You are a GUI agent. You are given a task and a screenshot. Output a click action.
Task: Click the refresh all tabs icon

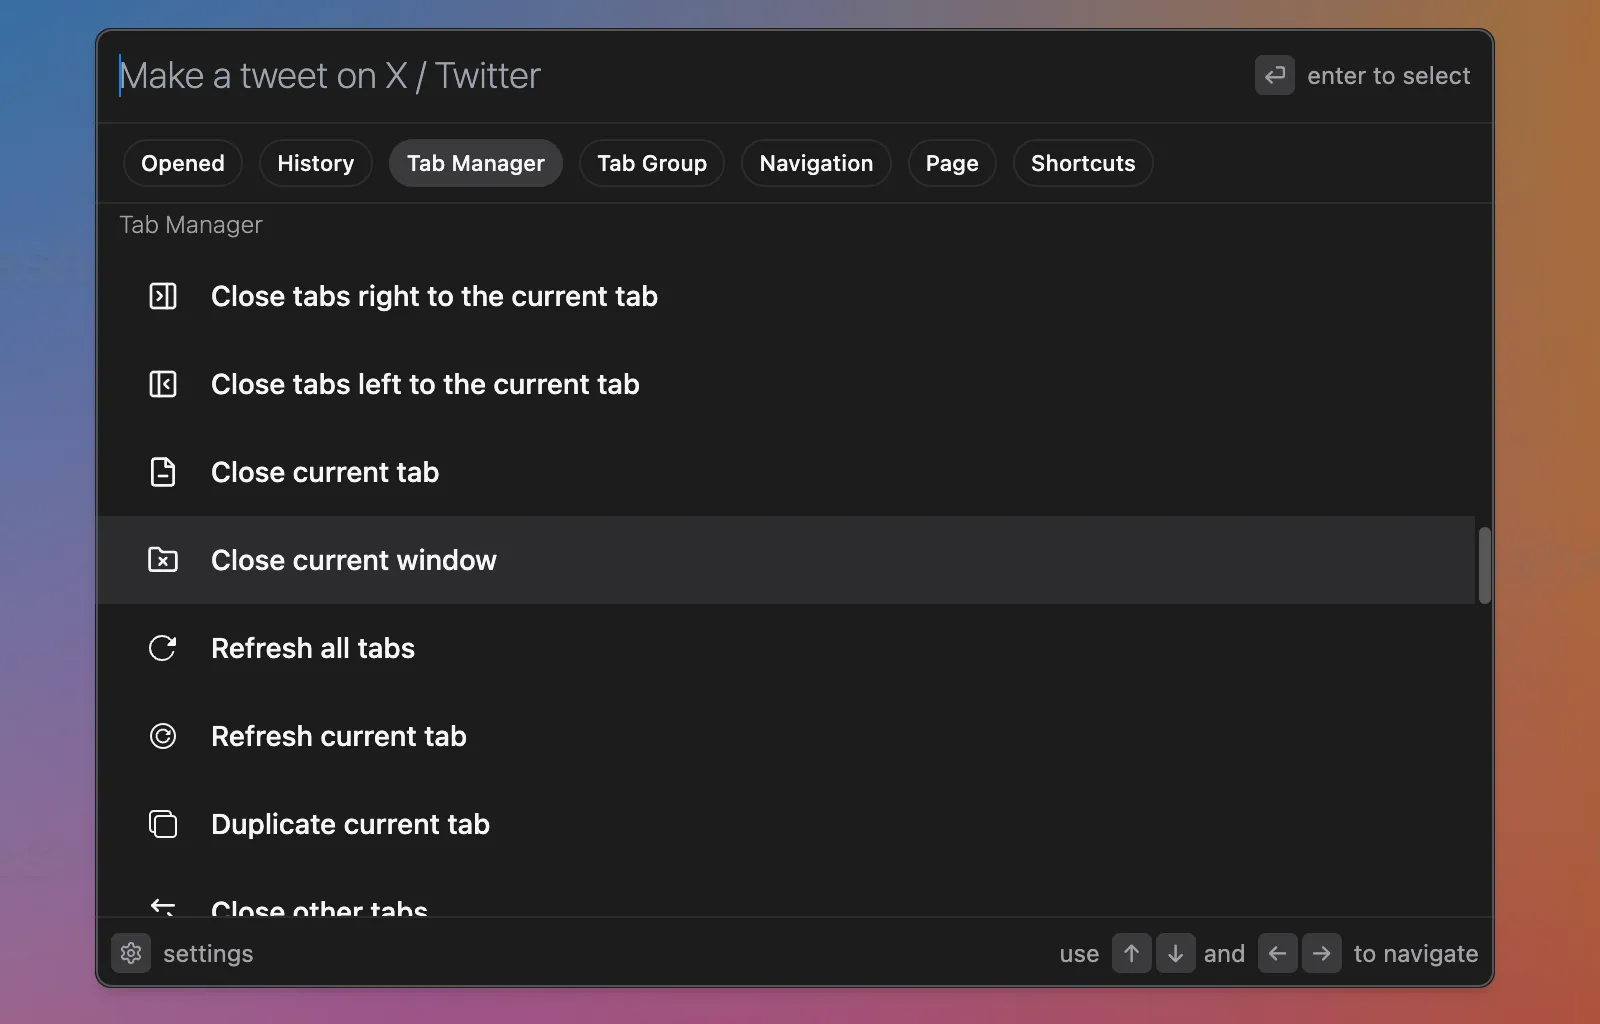[x=163, y=648]
